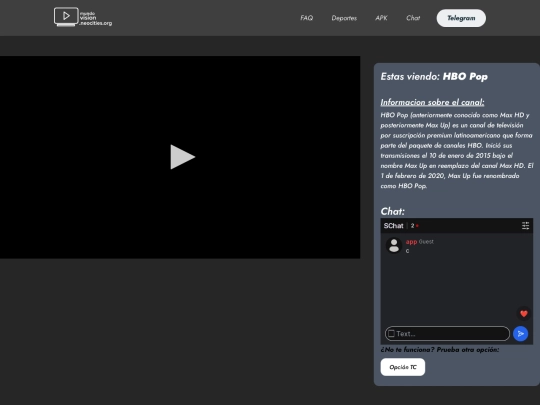This screenshot has width=540, height=405.
Task: Click the Informacion sobre el canal heading
Action: 432,102
